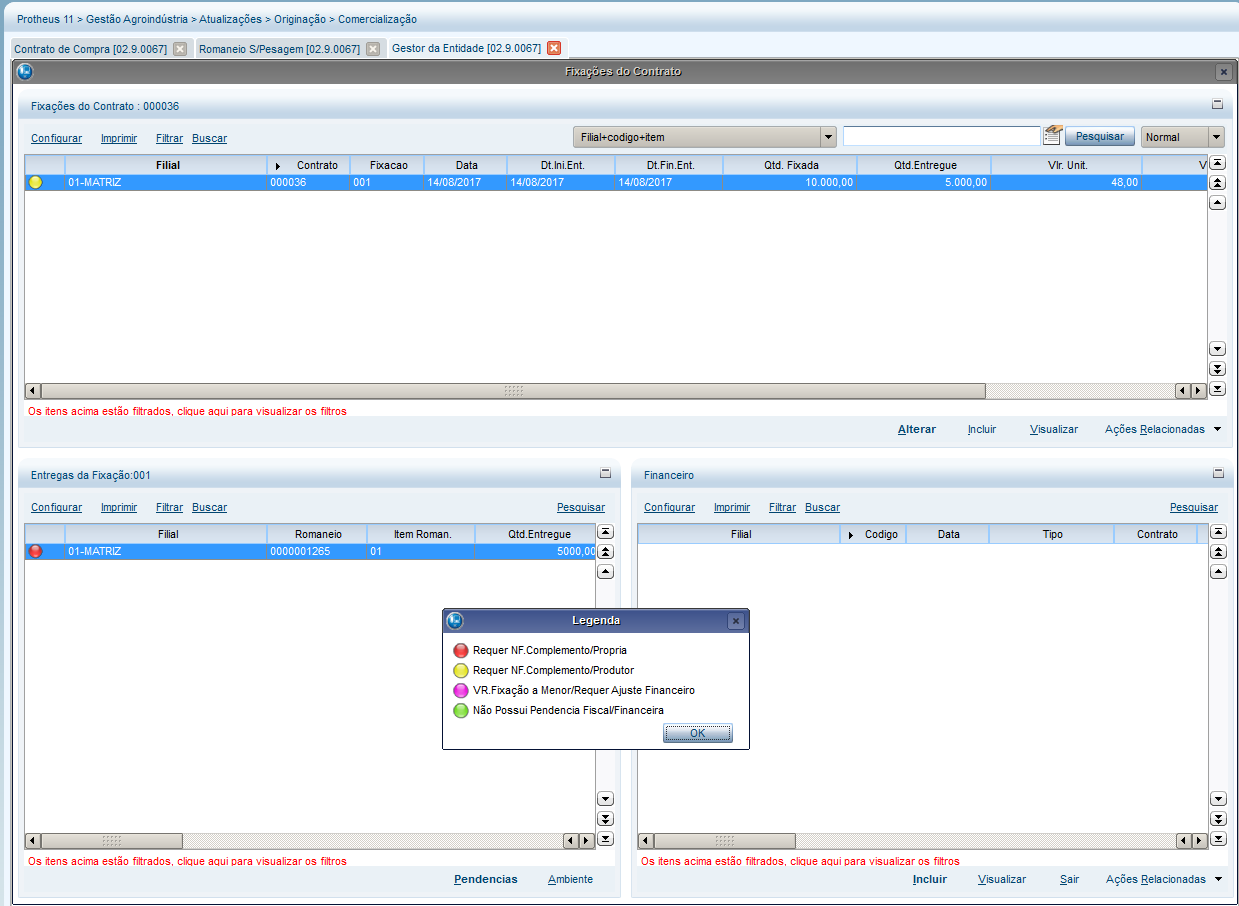Close the Legenda dialog with X

coord(736,621)
